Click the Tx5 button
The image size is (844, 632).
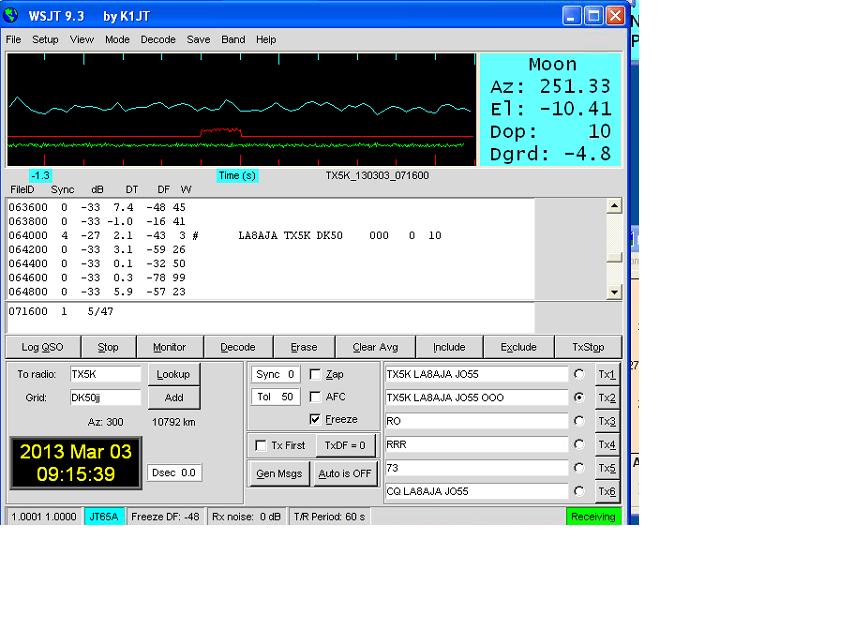click(x=607, y=468)
